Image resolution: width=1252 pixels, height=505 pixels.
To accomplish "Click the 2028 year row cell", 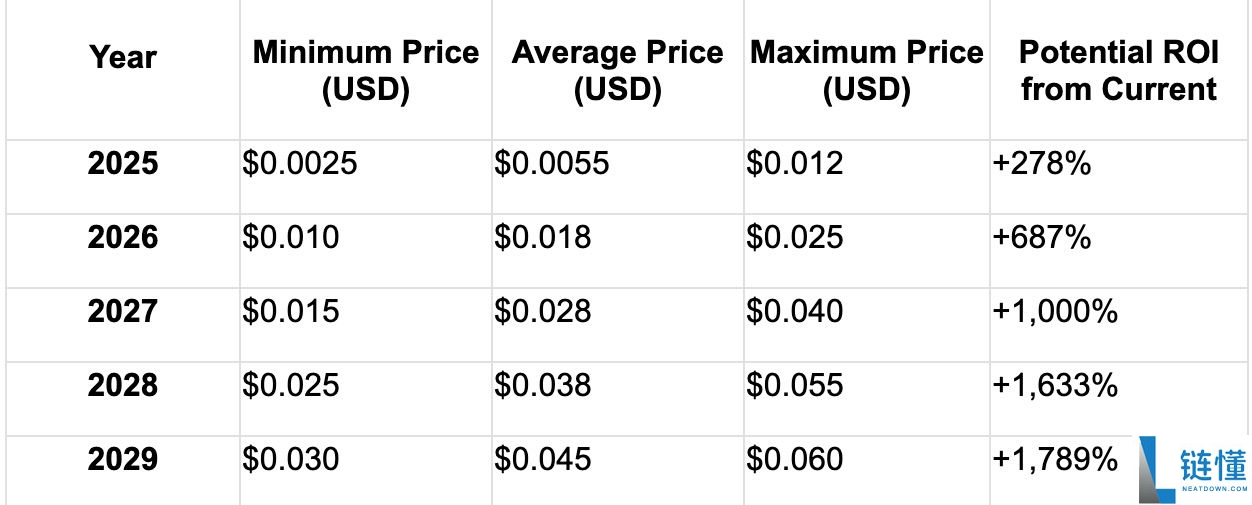I will (x=123, y=385).
